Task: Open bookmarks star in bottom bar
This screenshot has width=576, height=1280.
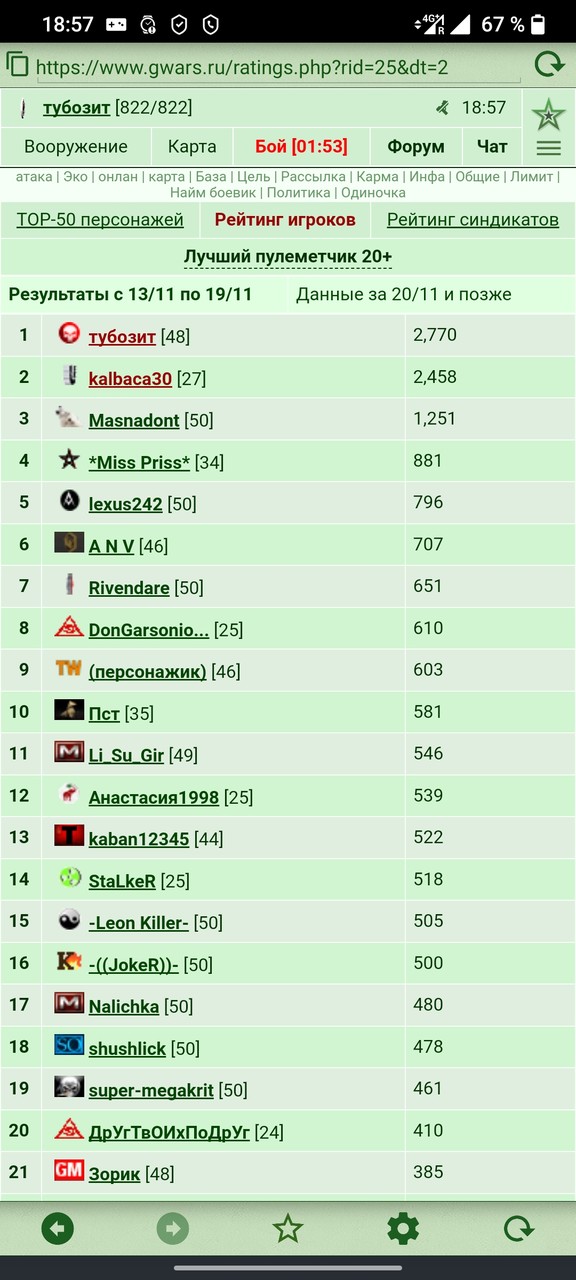Action: pyautogui.click(x=288, y=1228)
